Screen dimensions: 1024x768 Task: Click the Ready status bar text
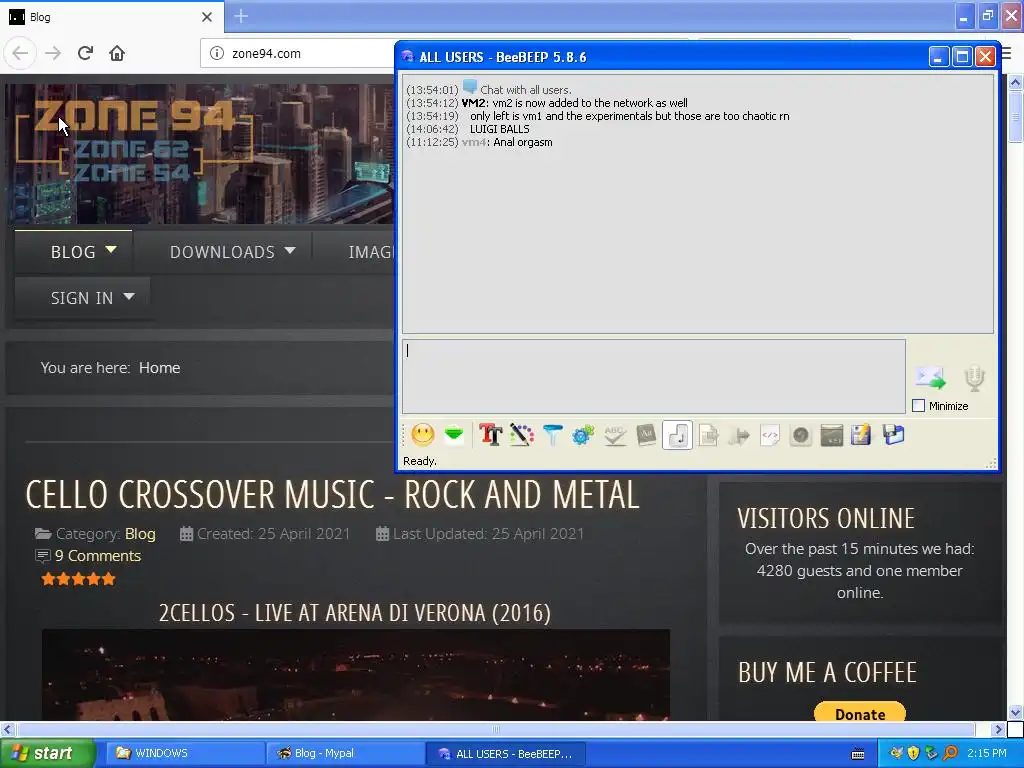tap(420, 461)
